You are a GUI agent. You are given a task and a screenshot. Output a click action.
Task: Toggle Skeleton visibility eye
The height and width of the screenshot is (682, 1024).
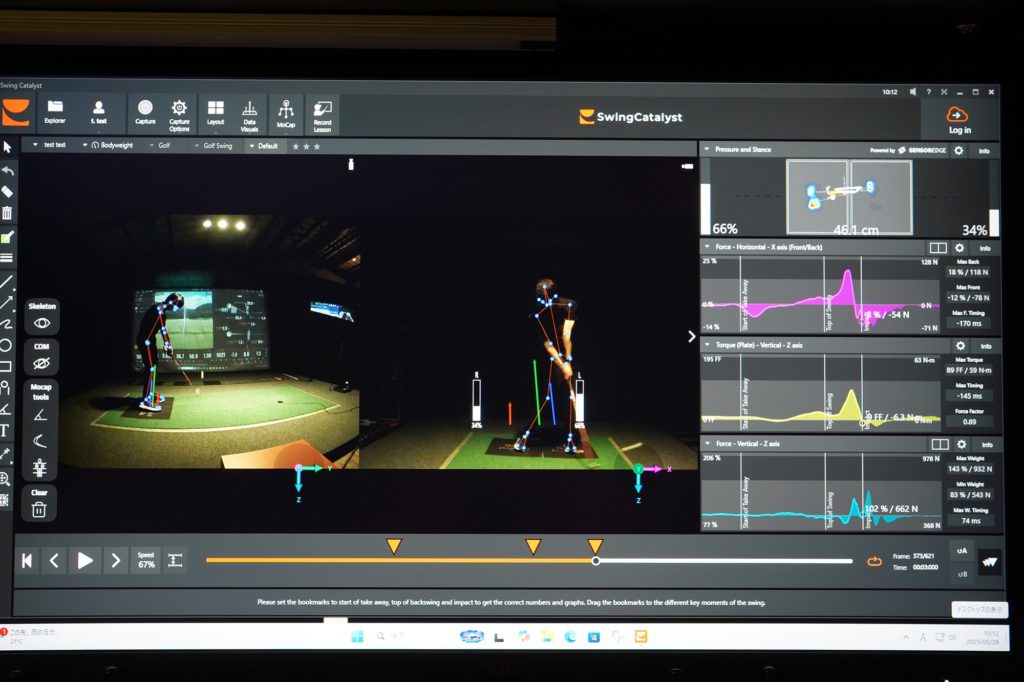click(41, 323)
